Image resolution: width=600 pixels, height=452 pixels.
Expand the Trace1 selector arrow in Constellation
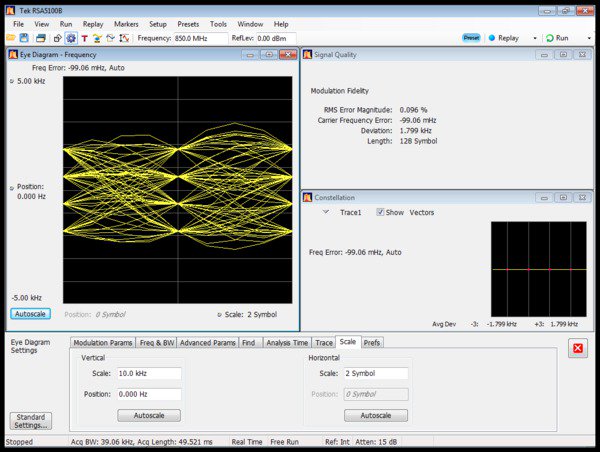(x=325, y=212)
